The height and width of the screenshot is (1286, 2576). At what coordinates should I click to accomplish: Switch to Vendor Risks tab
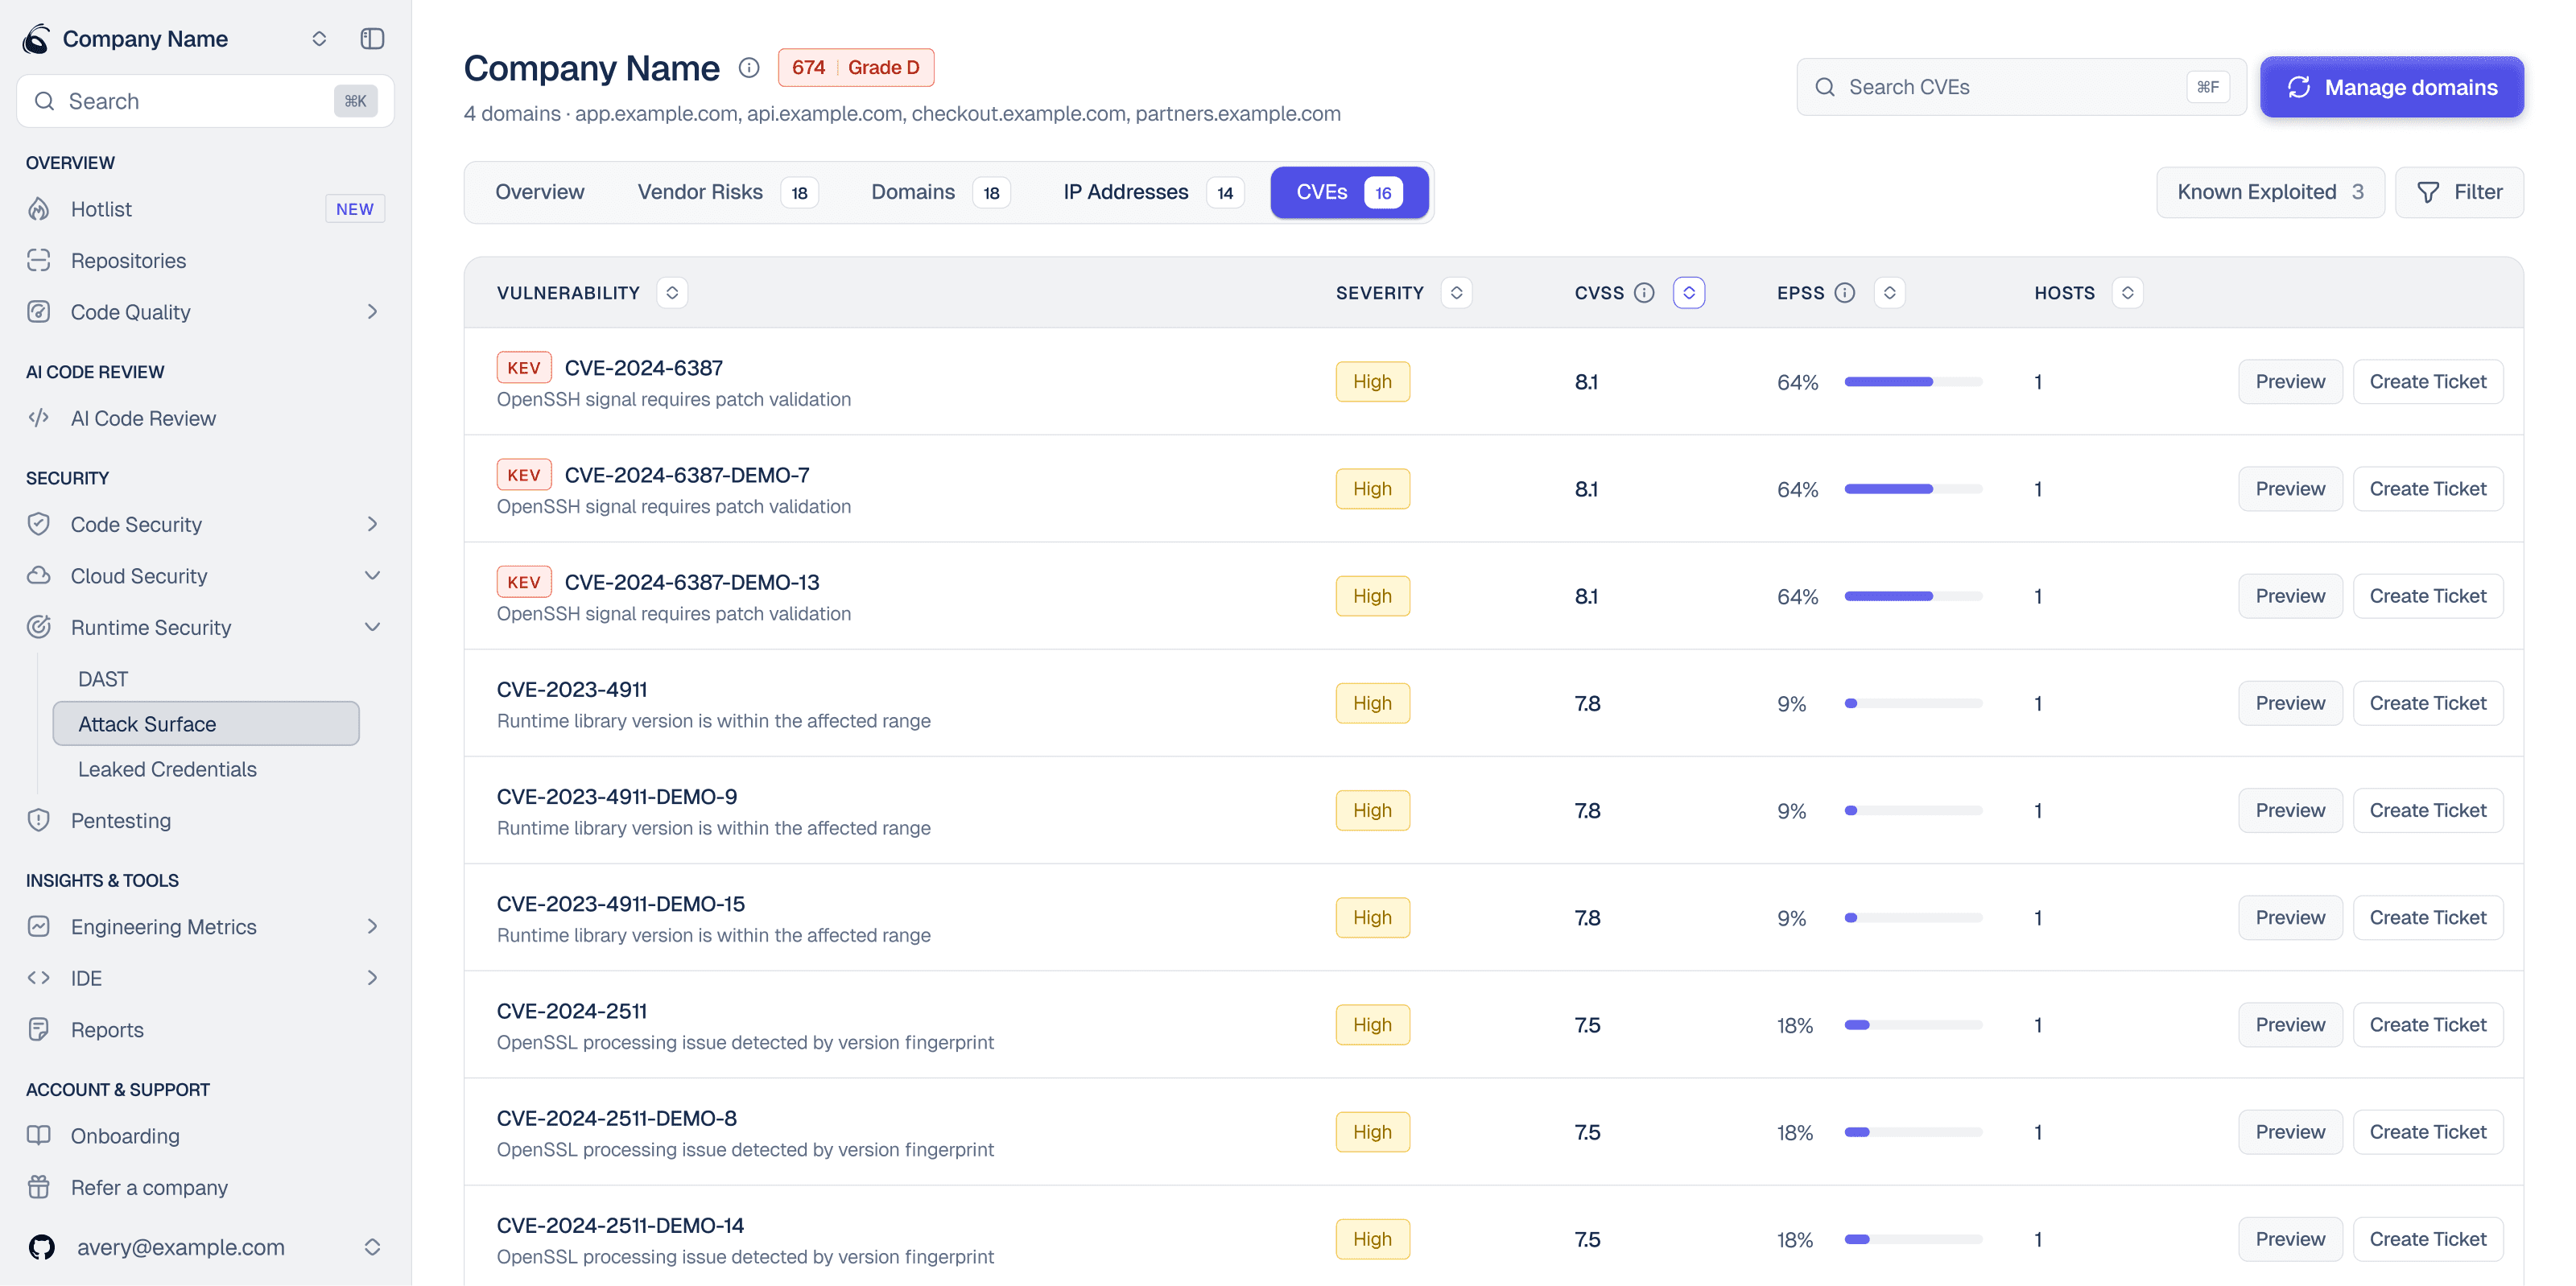727,192
